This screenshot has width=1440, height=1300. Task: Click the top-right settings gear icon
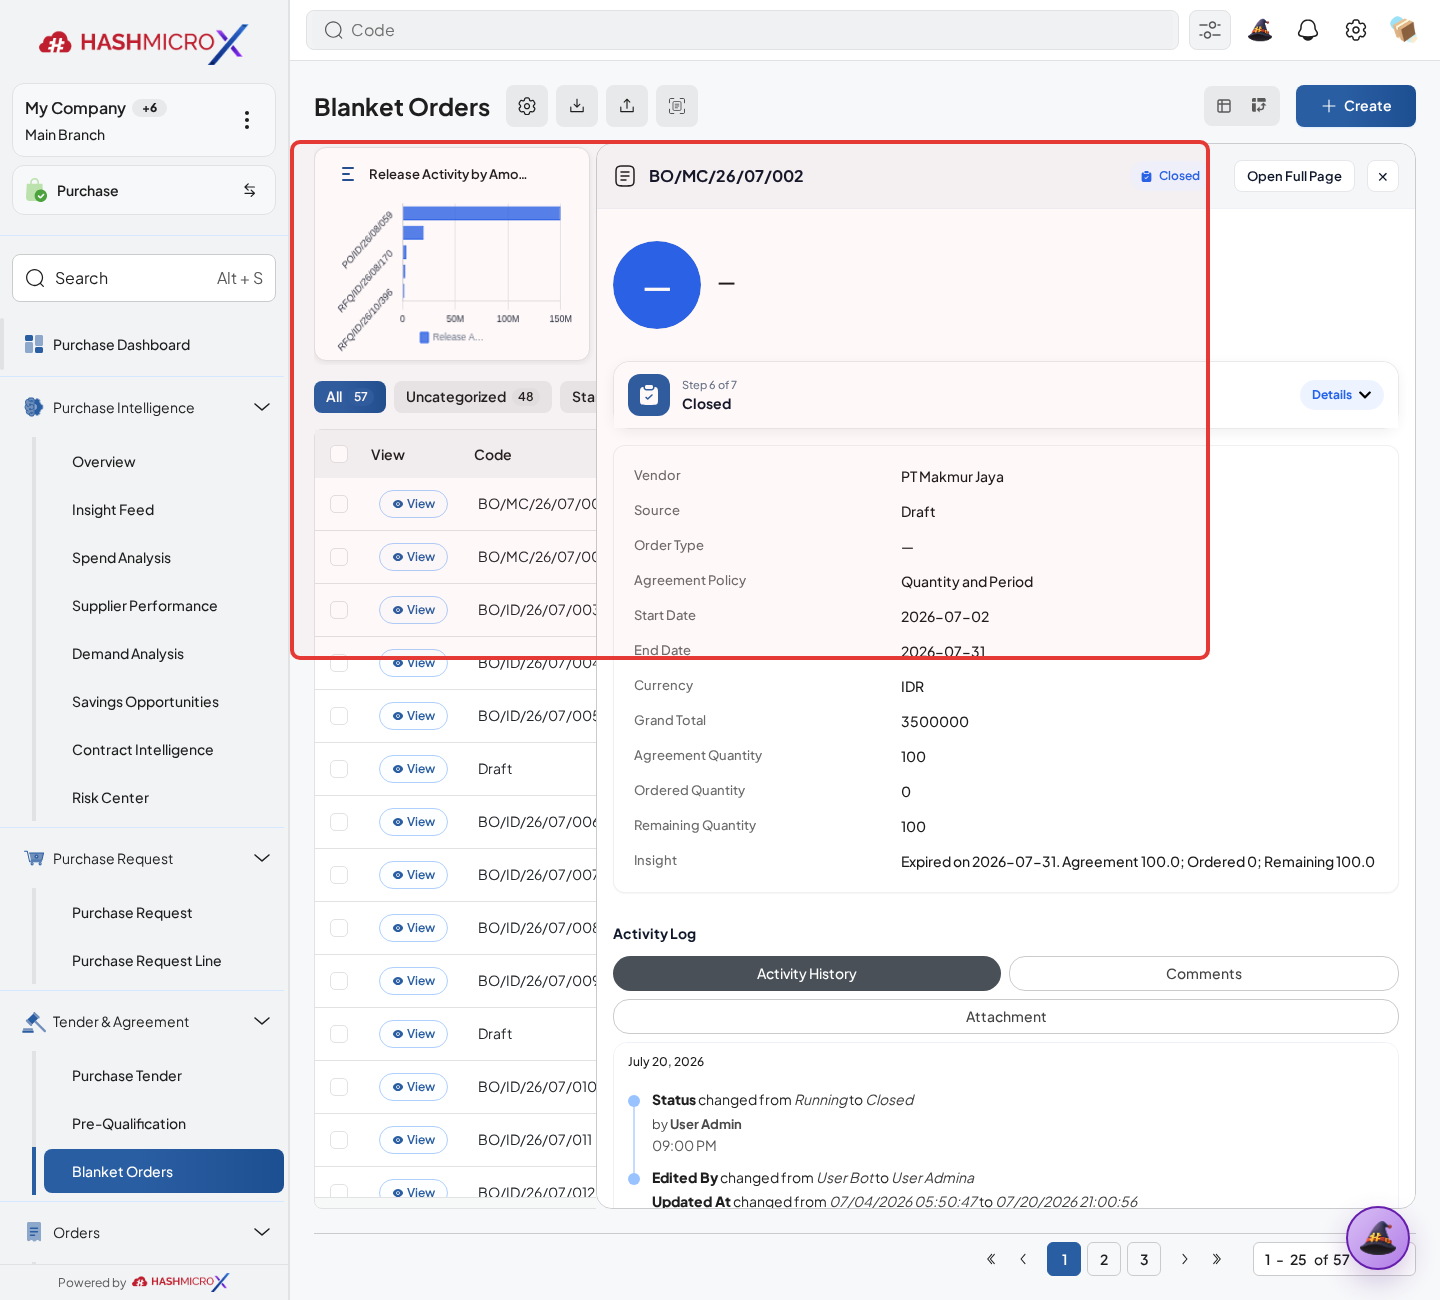point(1356,30)
